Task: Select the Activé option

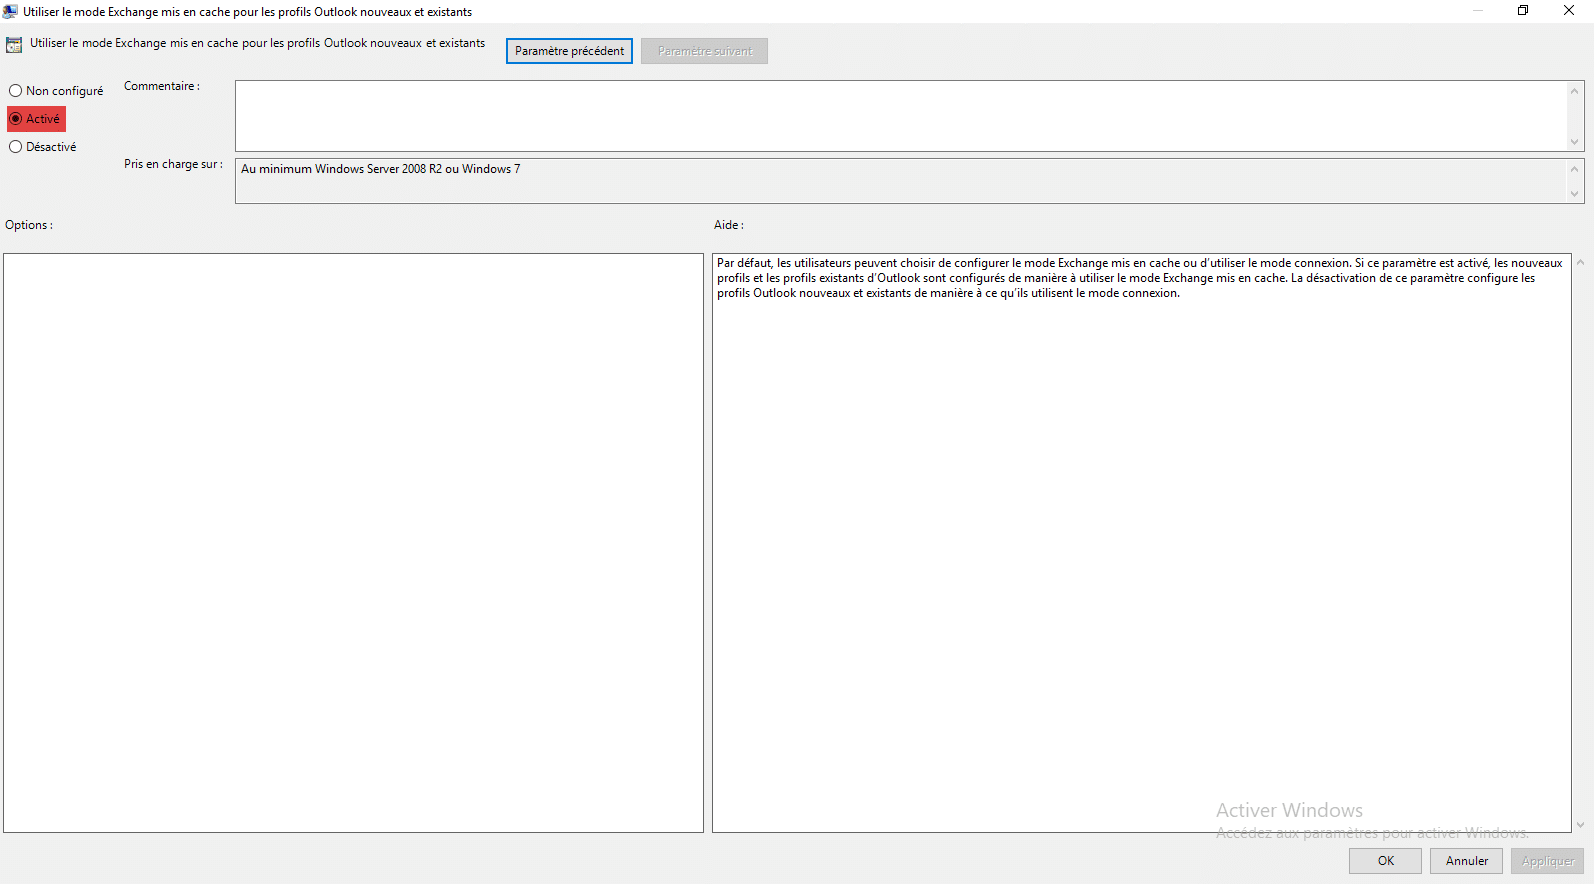Action: tap(16, 119)
